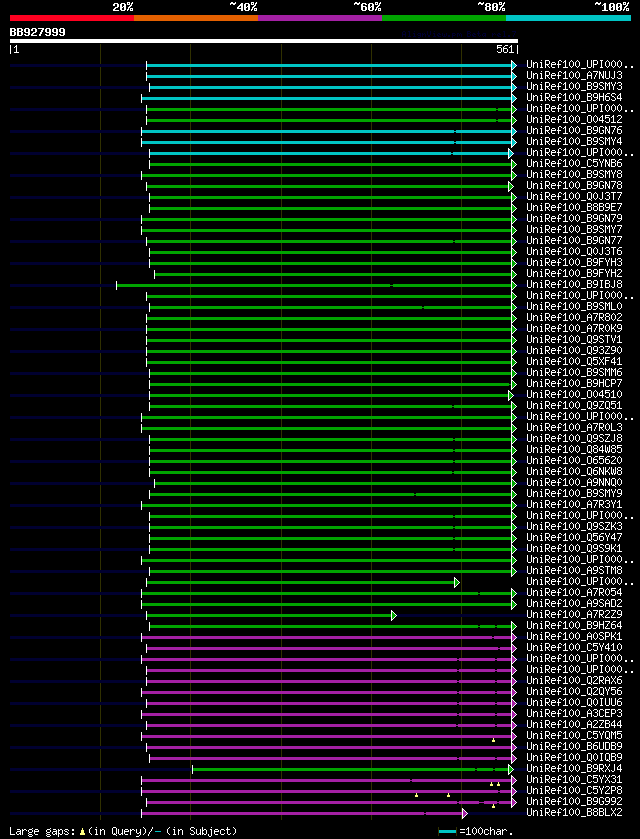
Task: Open hit UniRef100_A7R2Z9
Action: tap(574, 615)
